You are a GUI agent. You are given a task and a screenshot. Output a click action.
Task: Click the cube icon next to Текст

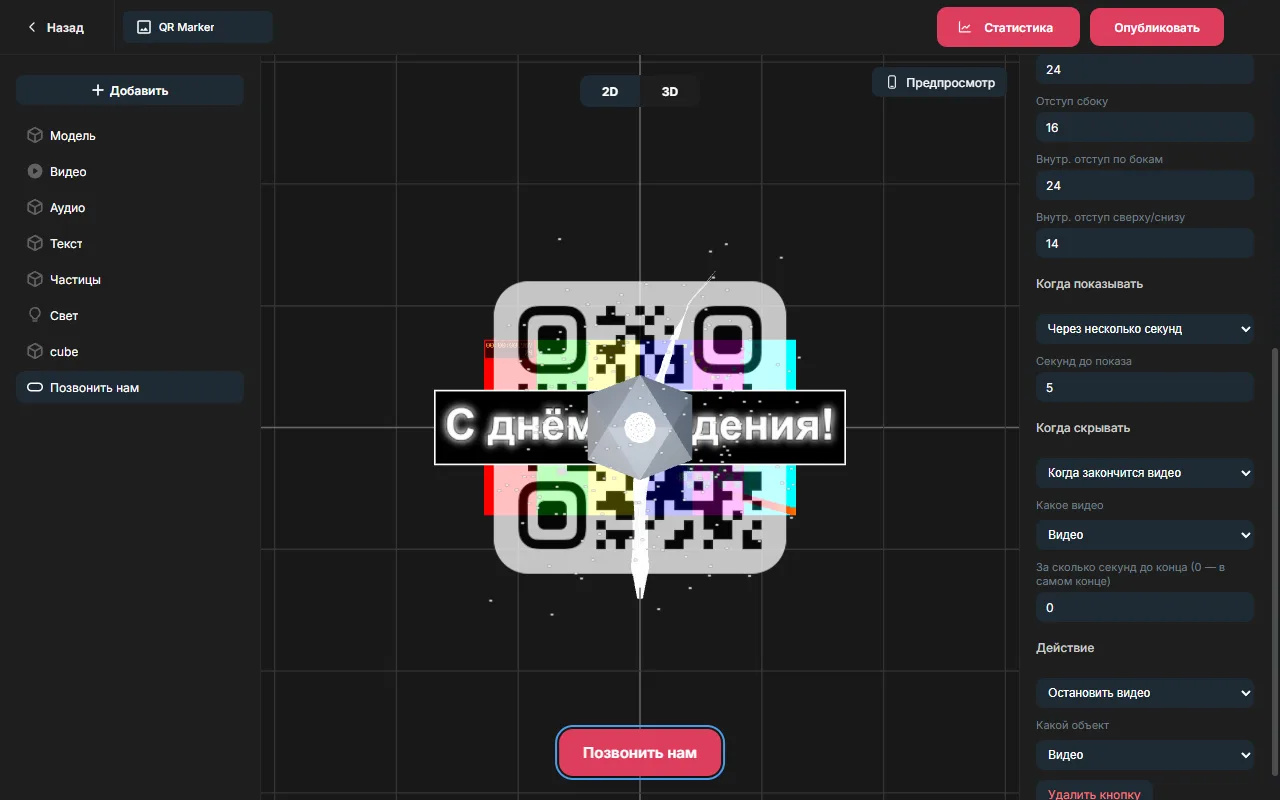[x=35, y=244]
